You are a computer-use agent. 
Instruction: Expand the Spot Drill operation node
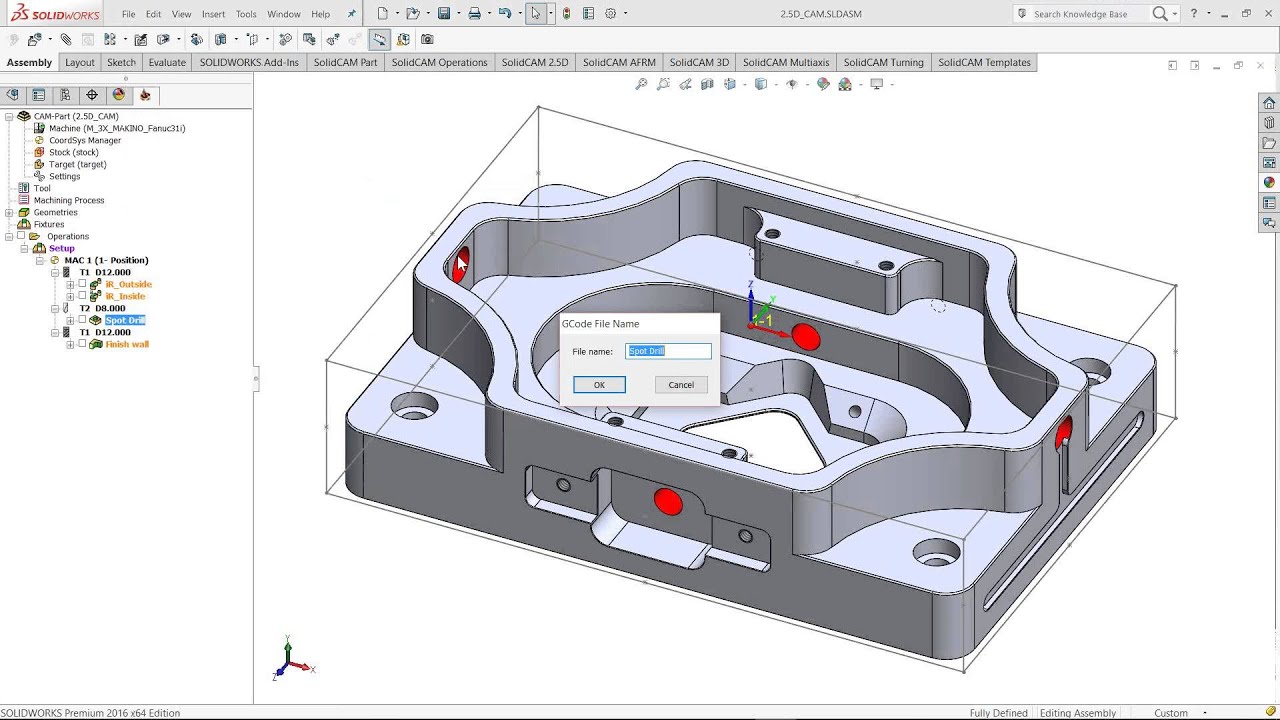tap(70, 320)
